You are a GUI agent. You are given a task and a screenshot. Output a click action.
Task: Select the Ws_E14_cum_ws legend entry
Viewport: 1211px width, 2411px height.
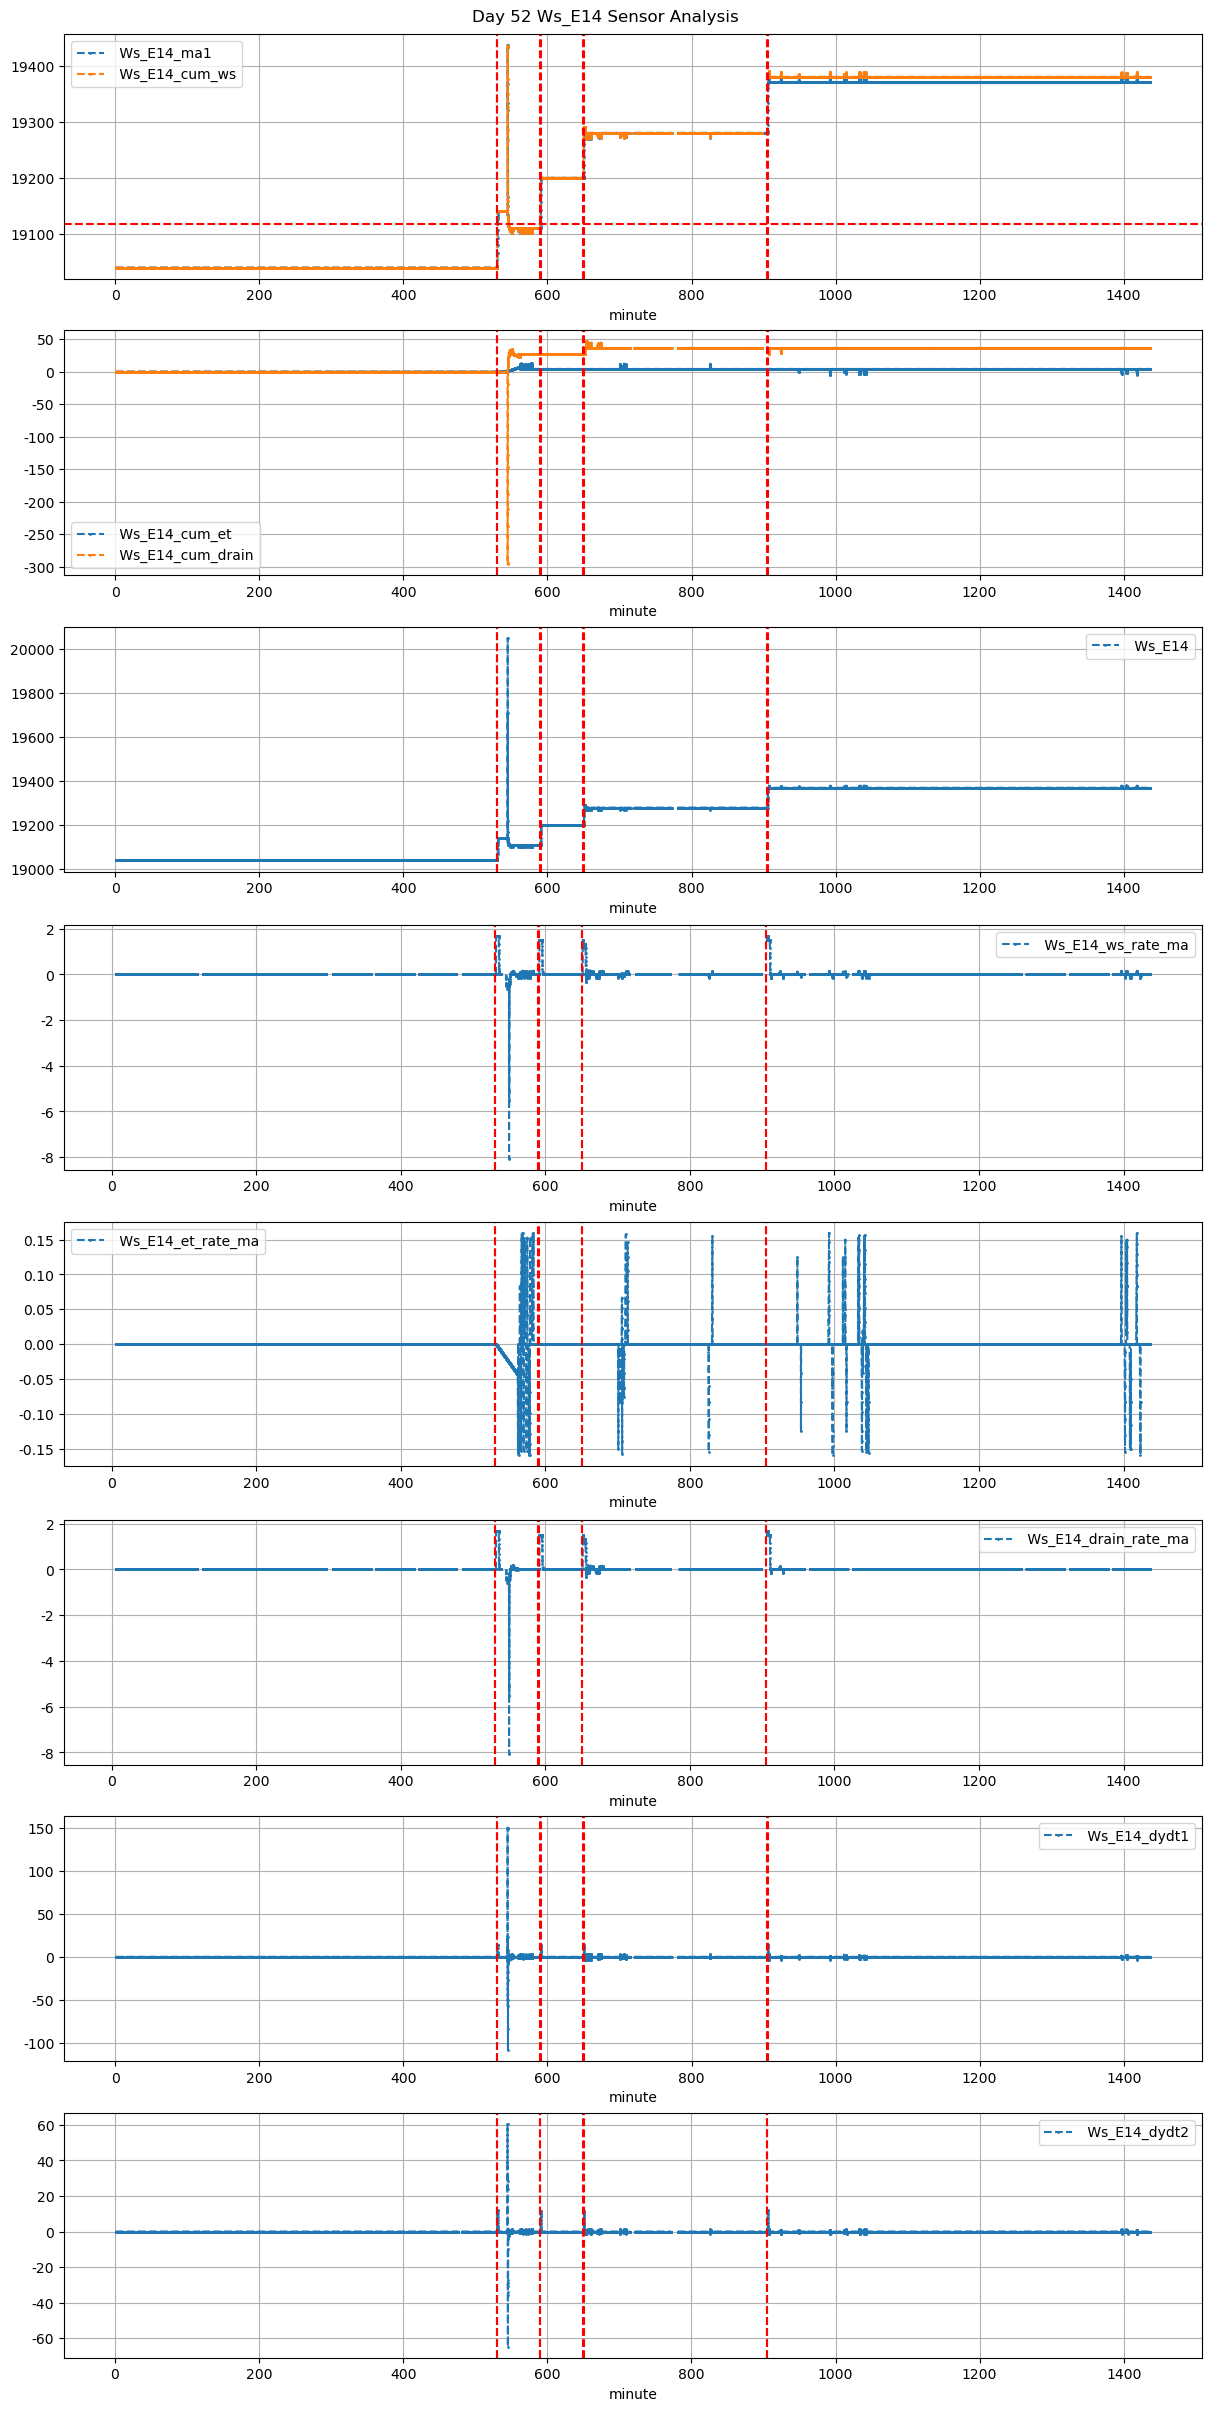[x=177, y=74]
